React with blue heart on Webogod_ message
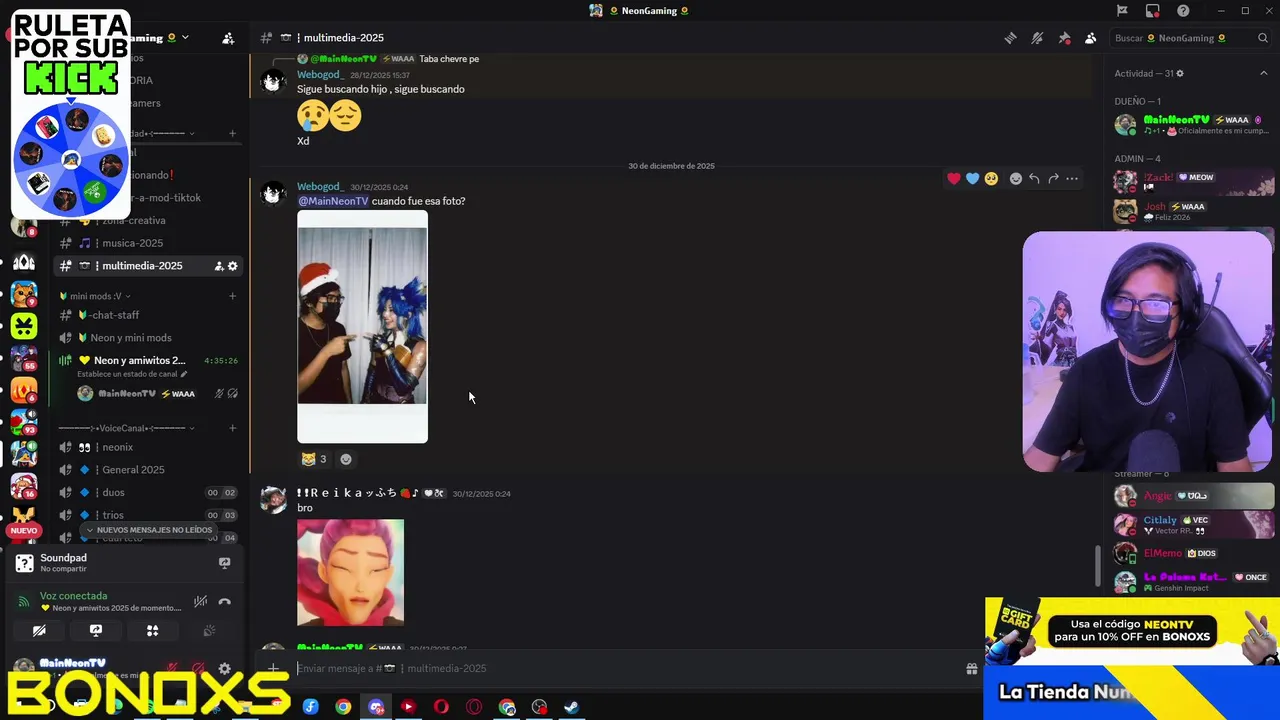1280x720 pixels. coord(972,179)
